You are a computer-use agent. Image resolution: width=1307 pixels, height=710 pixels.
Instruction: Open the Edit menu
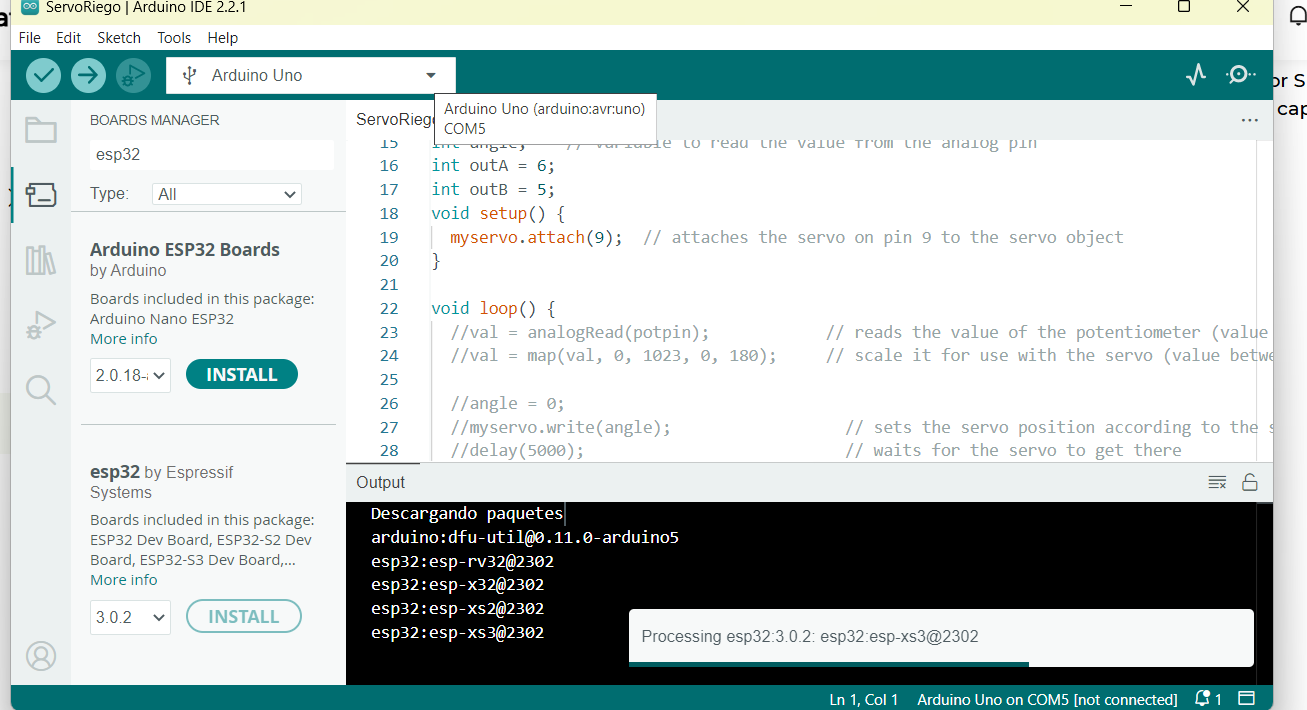pyautogui.click(x=68, y=37)
